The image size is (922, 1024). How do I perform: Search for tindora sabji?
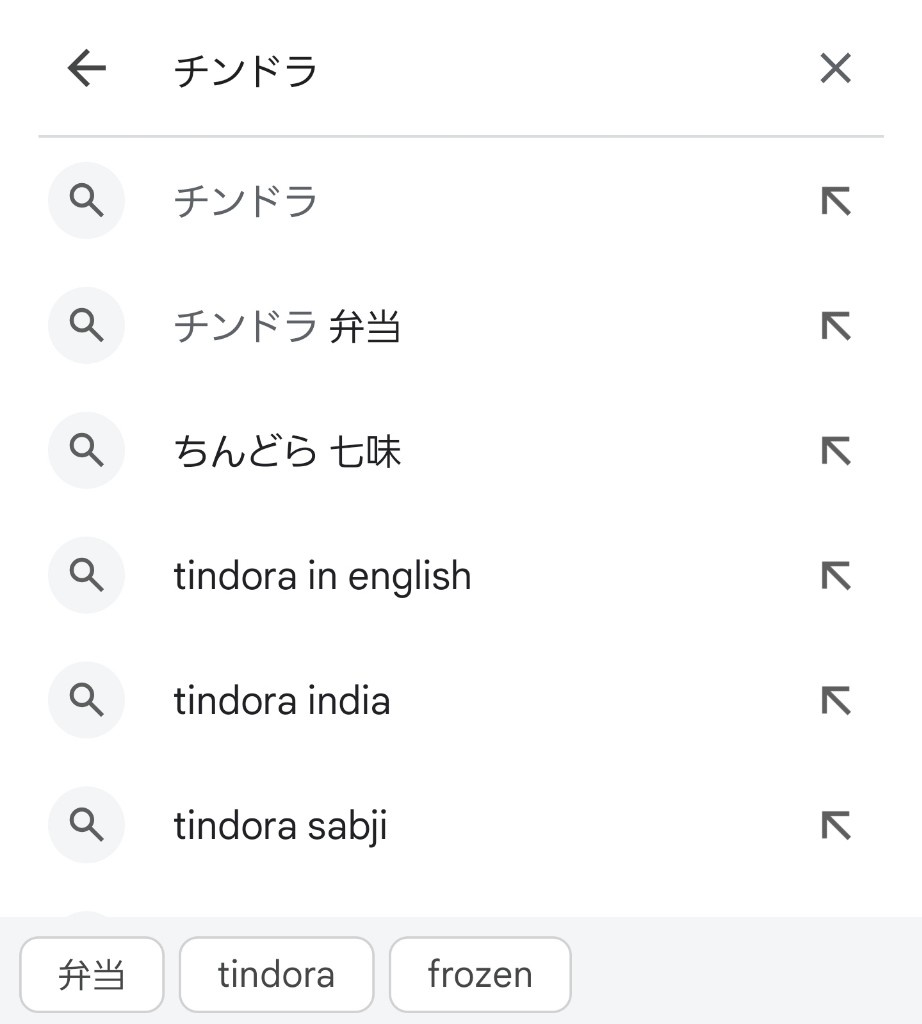click(x=280, y=826)
